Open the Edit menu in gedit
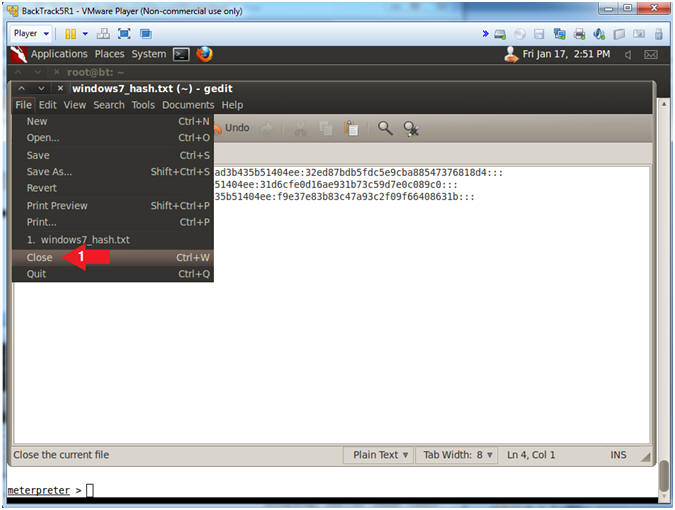Viewport: 675px width, 510px height. 47,105
